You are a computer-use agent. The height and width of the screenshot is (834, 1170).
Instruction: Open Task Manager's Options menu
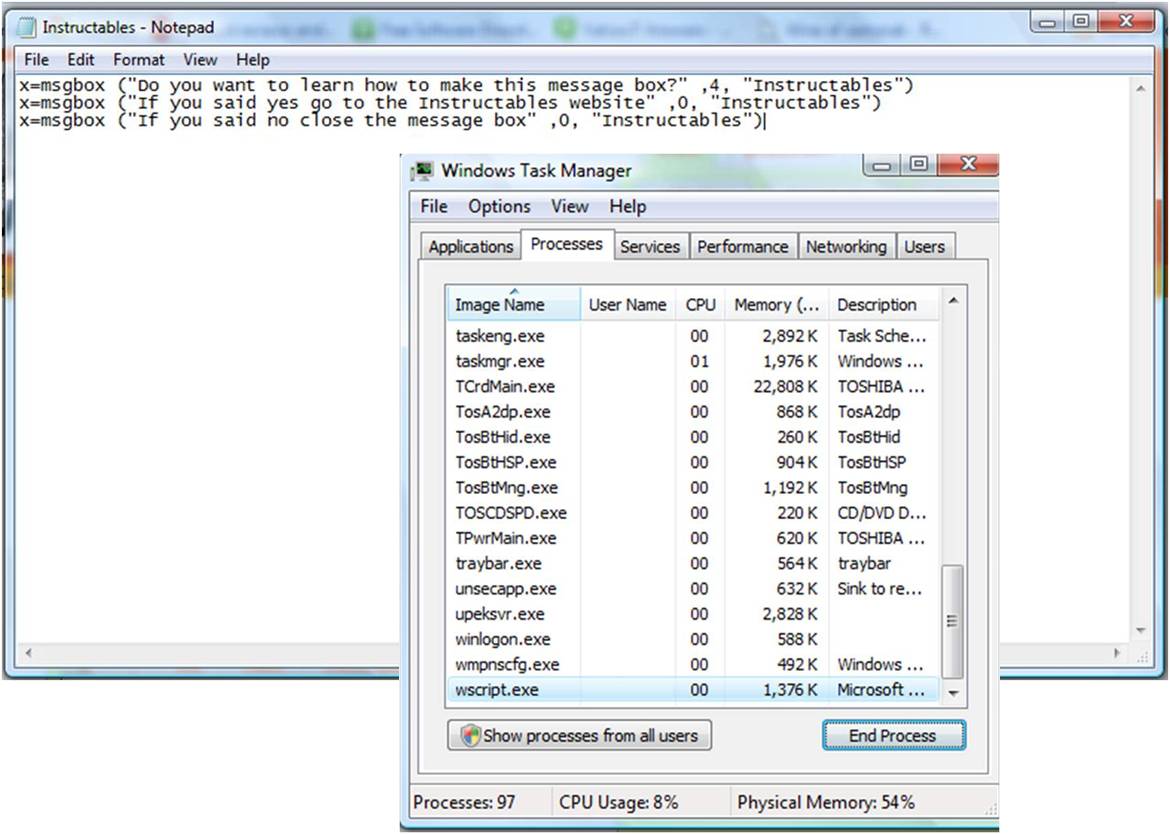[499, 207]
